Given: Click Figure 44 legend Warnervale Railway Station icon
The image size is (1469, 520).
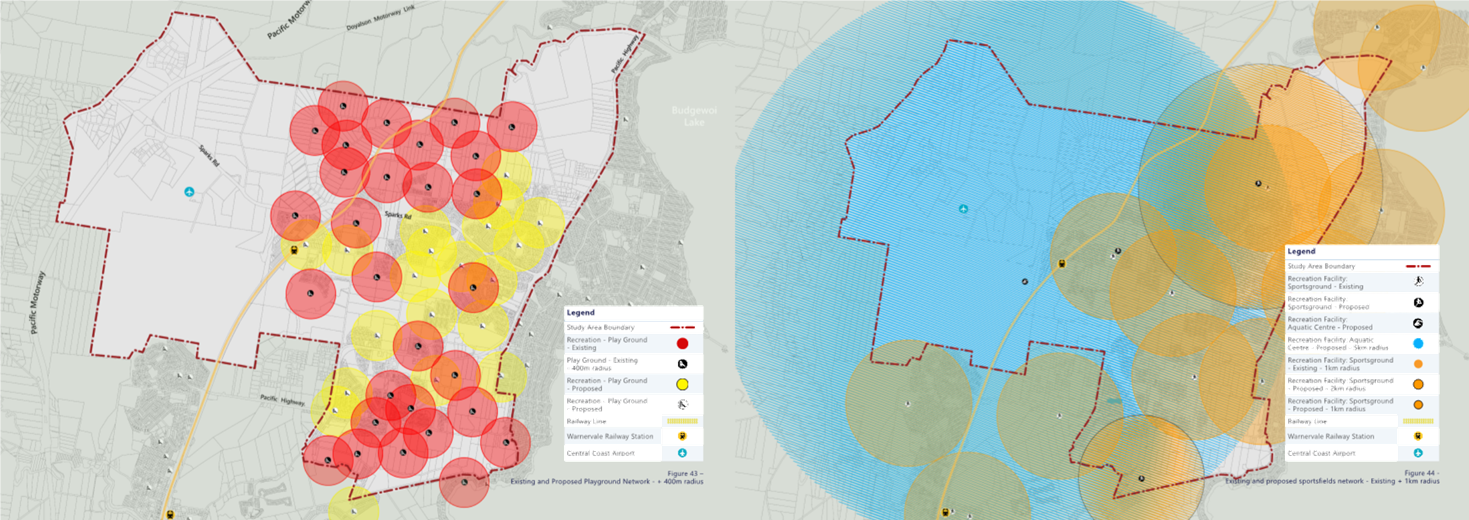Looking at the screenshot, I should (1418, 436).
